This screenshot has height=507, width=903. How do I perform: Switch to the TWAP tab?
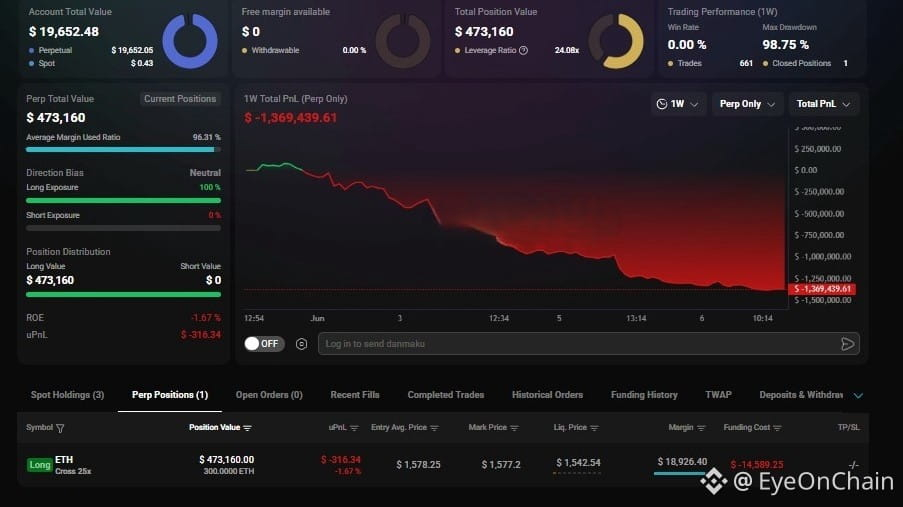(x=718, y=395)
